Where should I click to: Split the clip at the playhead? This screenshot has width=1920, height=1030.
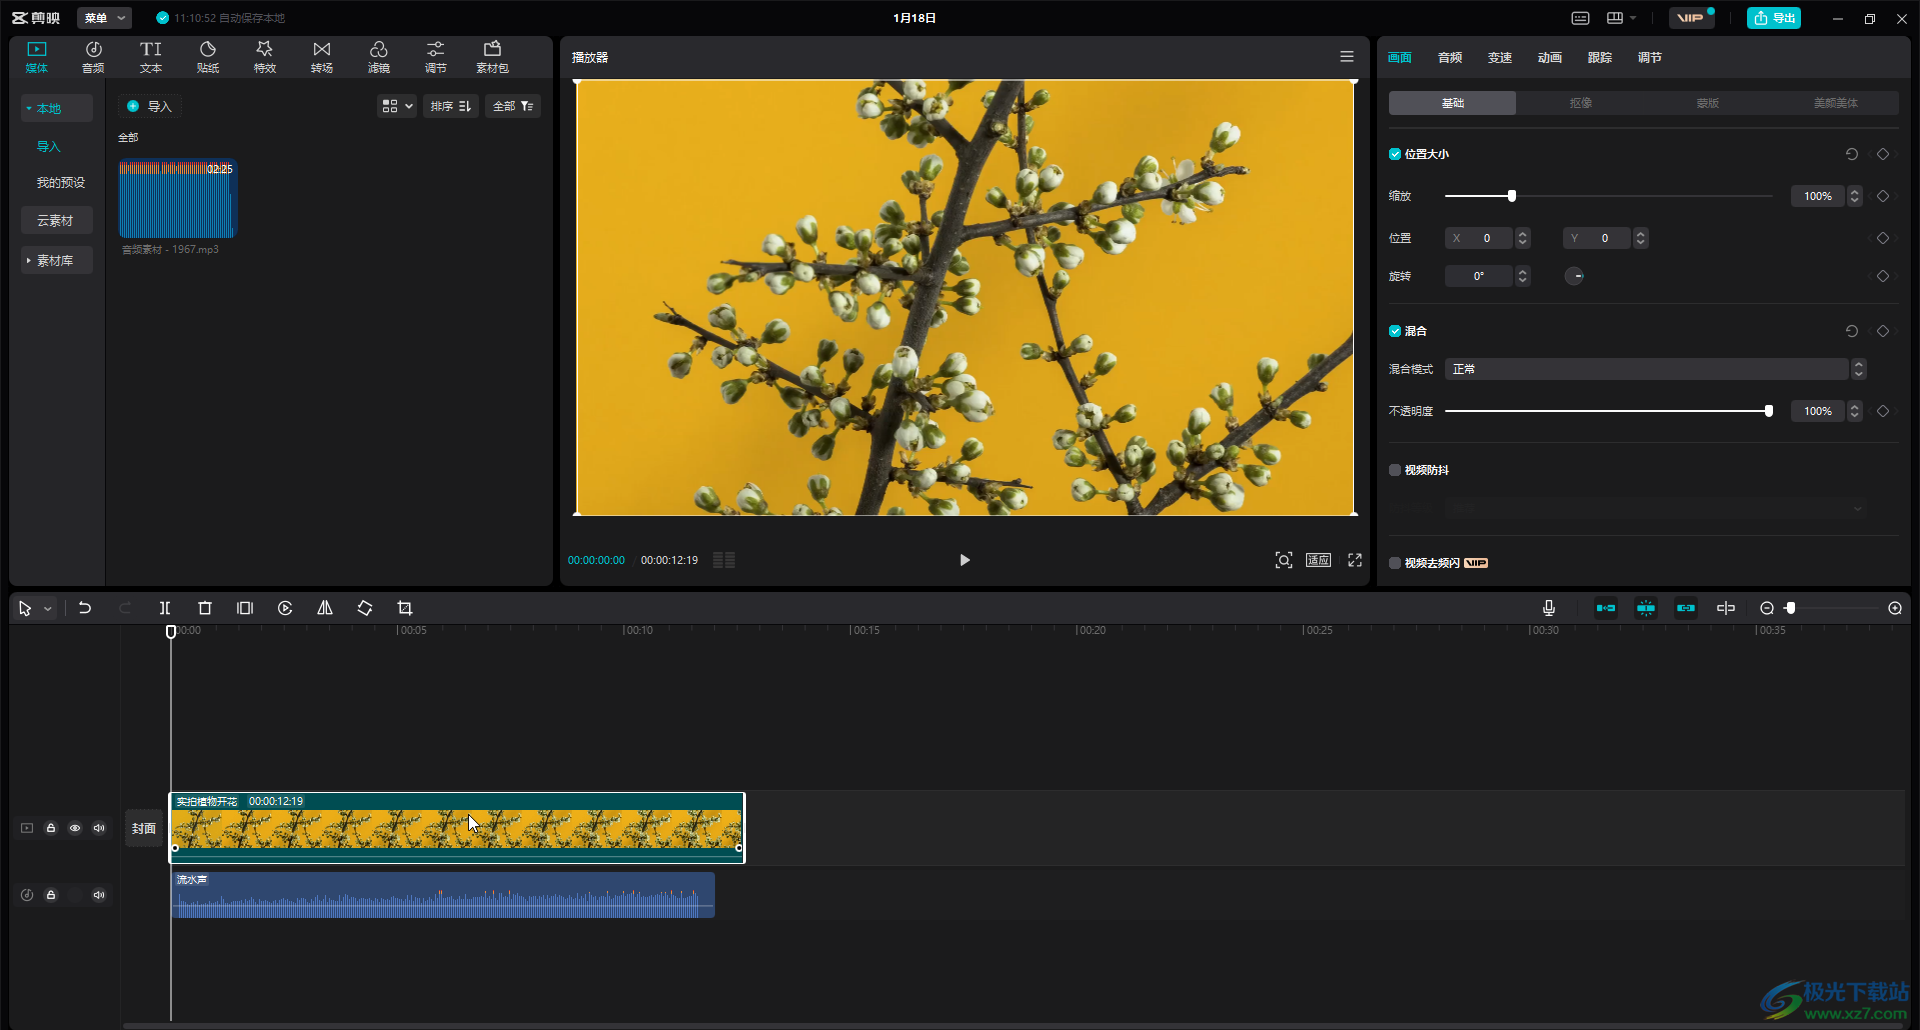pyautogui.click(x=165, y=608)
